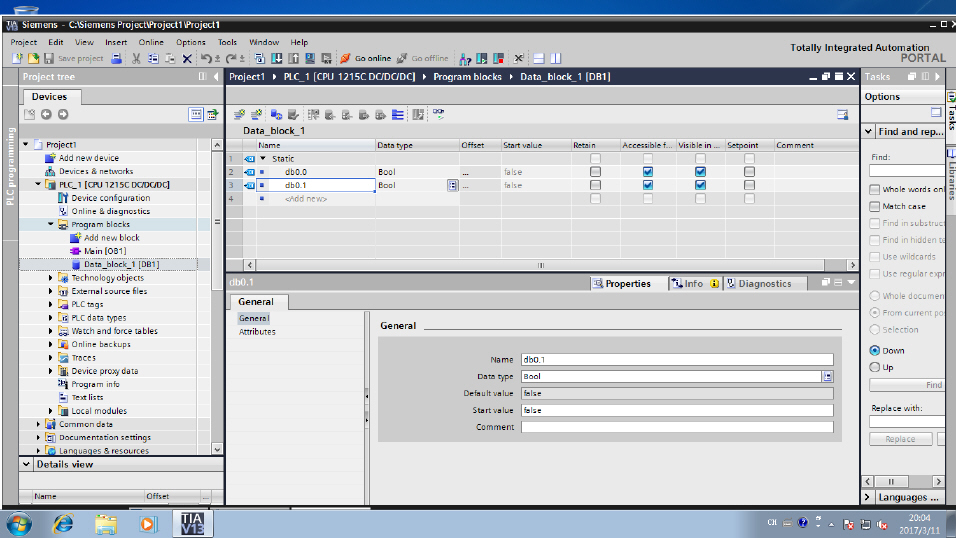
Task: Uncheck Accessible from HMI for db0.0
Action: pyautogui.click(x=647, y=172)
